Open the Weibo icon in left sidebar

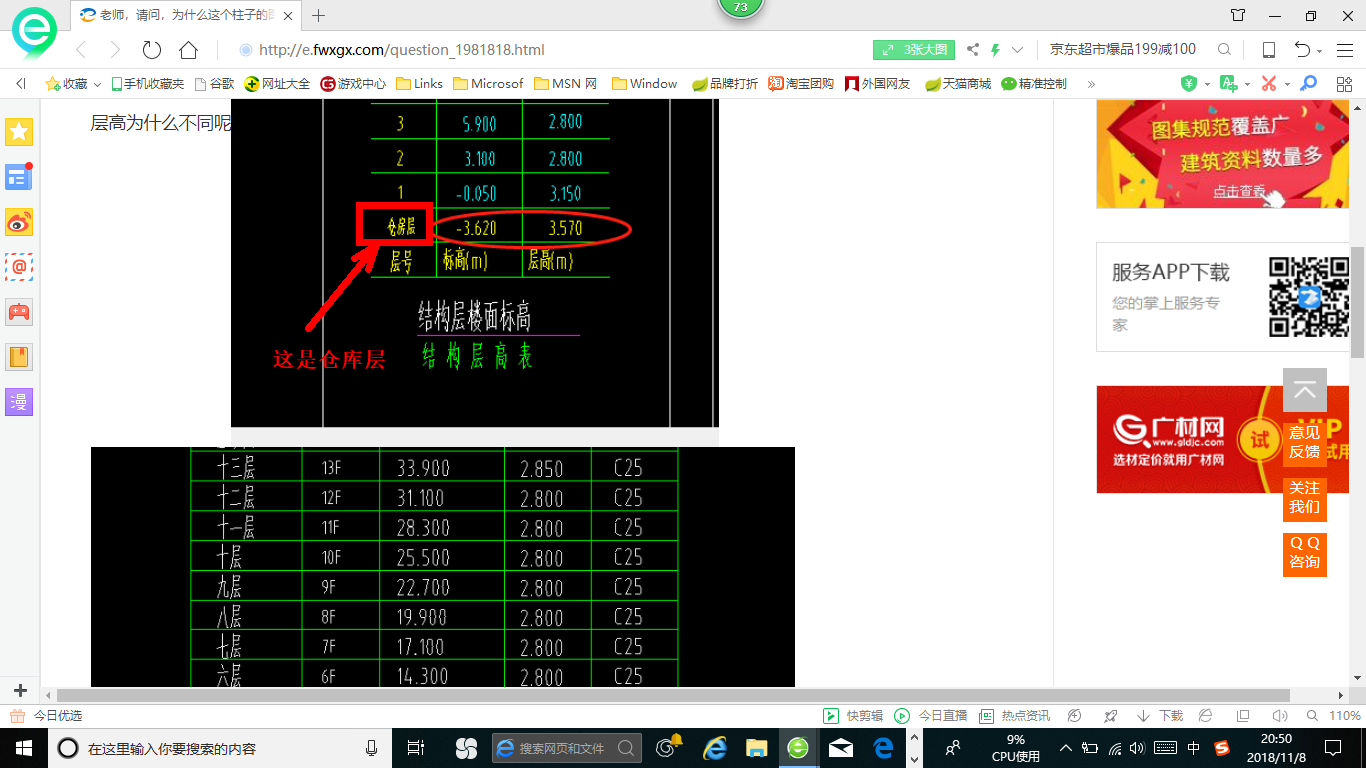point(19,223)
